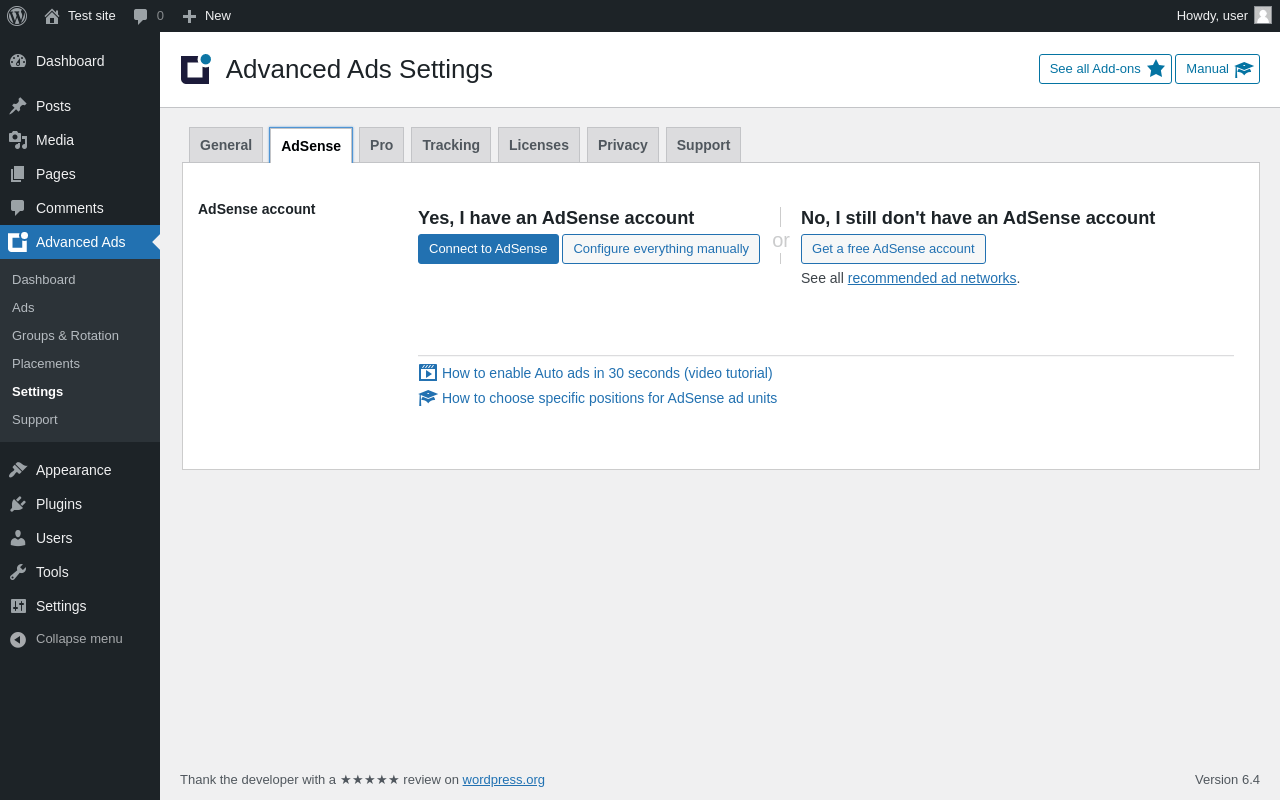Click the Plugins plug icon
The width and height of the screenshot is (1280, 800).
point(18,504)
